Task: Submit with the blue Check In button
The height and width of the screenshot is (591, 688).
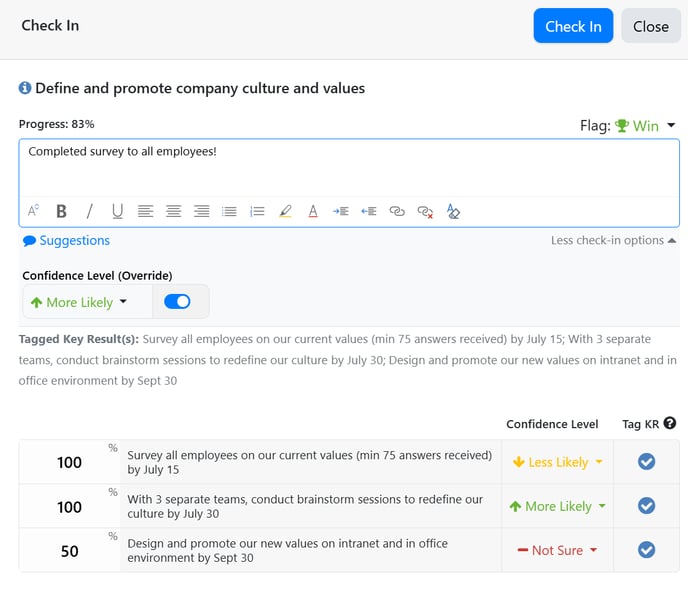Action: pyautogui.click(x=573, y=26)
